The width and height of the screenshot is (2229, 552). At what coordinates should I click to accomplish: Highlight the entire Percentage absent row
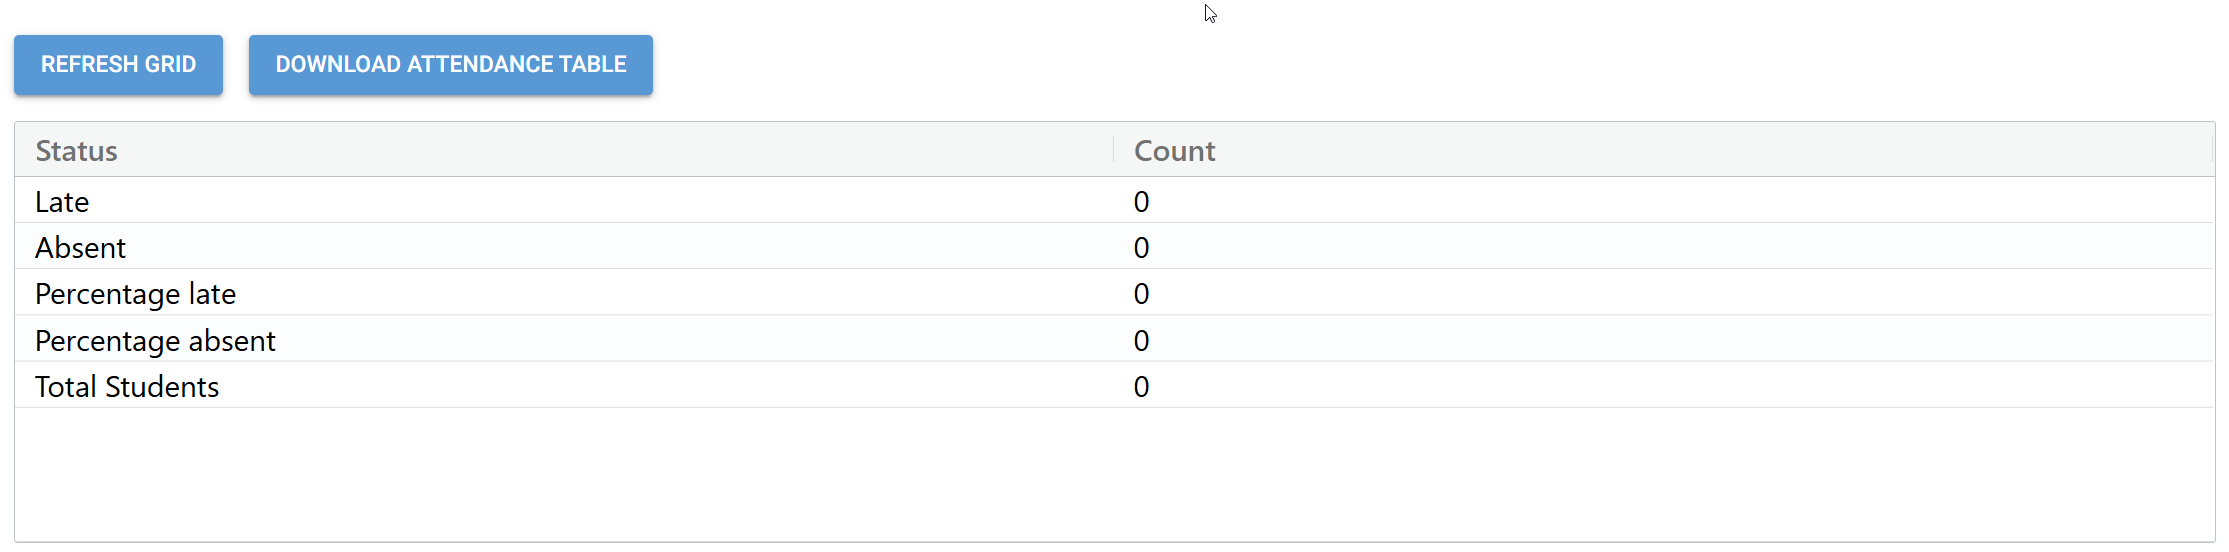point(600,341)
